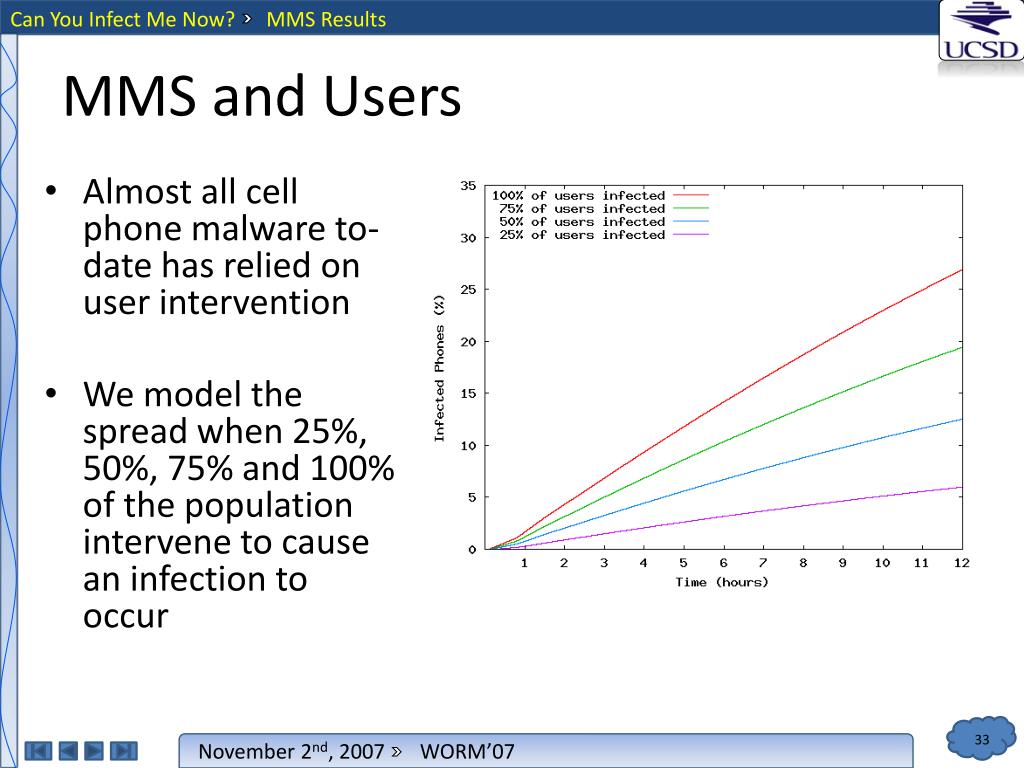Click the UCSD logo

click(981, 31)
